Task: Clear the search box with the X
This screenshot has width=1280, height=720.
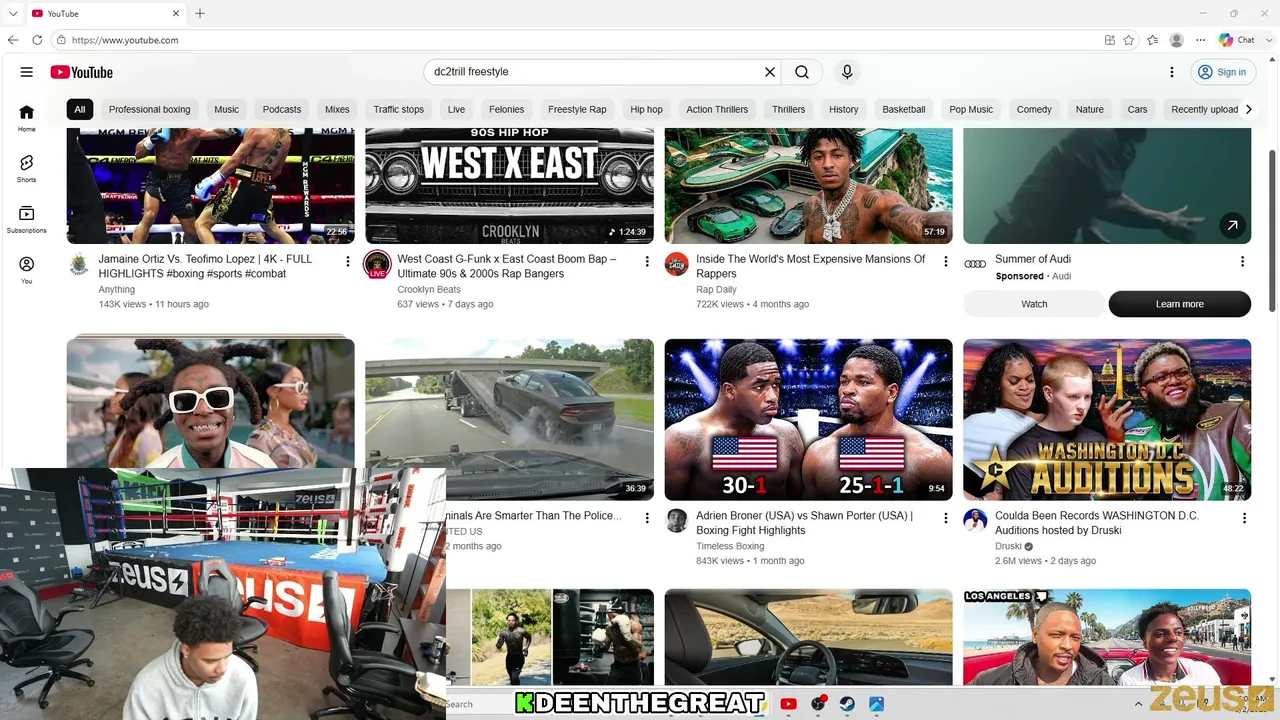Action: point(770,72)
